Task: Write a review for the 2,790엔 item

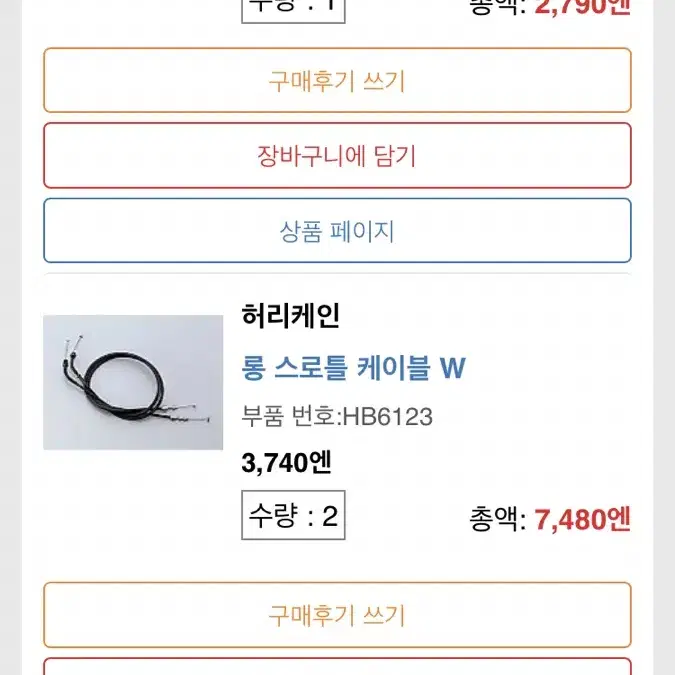Action: click(337, 81)
